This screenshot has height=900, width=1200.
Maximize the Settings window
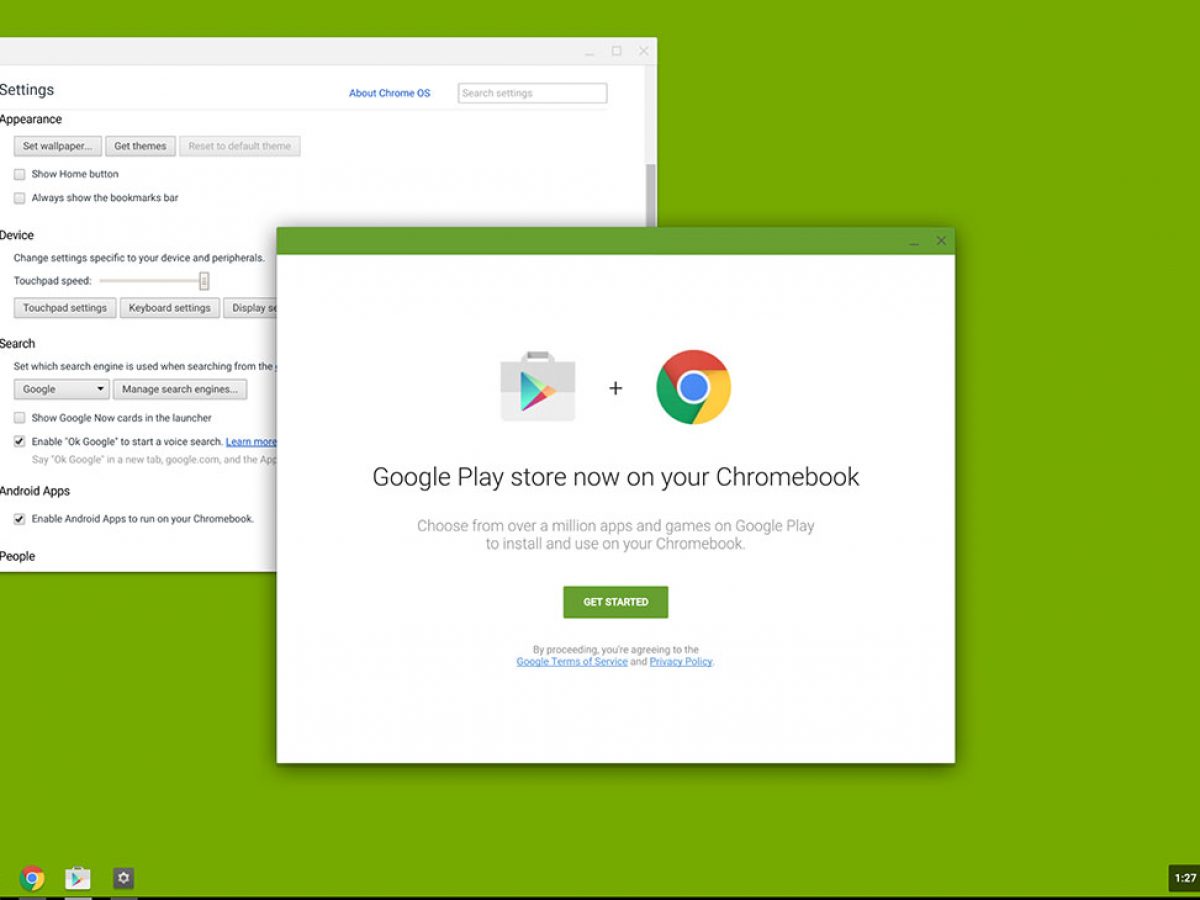click(x=616, y=51)
